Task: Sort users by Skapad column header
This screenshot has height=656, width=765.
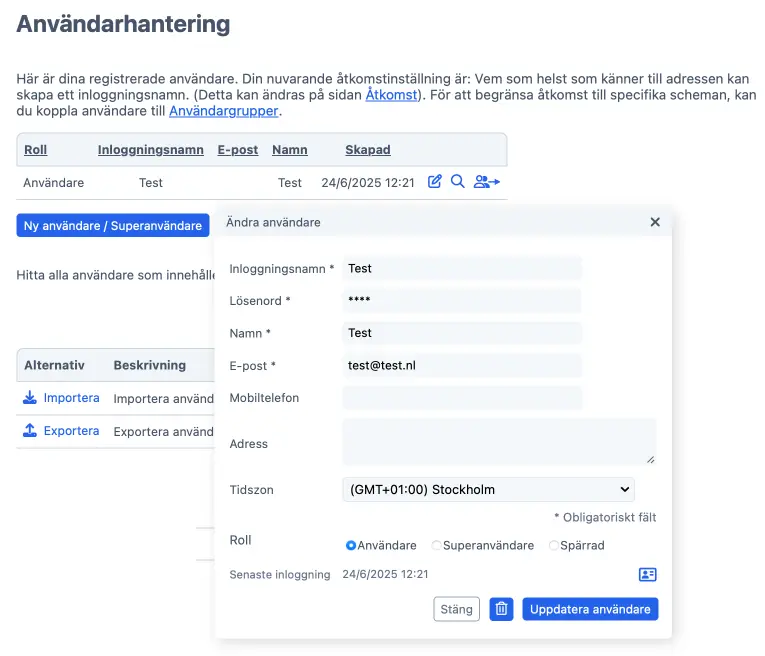Action: tap(368, 150)
